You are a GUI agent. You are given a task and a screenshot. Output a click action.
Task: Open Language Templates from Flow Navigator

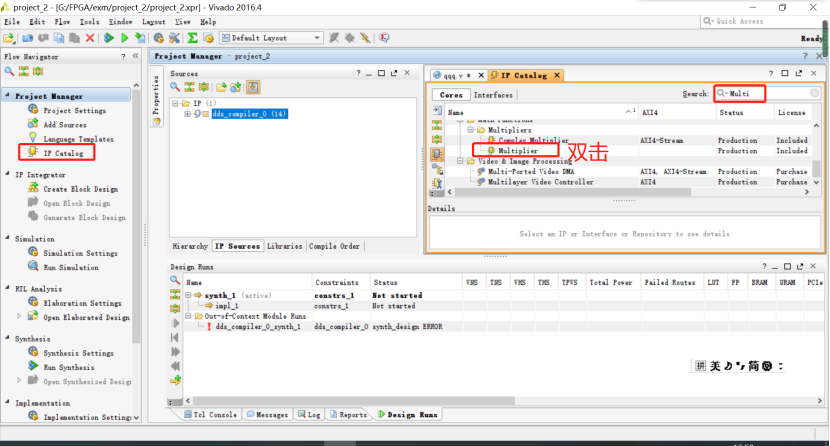(x=78, y=139)
